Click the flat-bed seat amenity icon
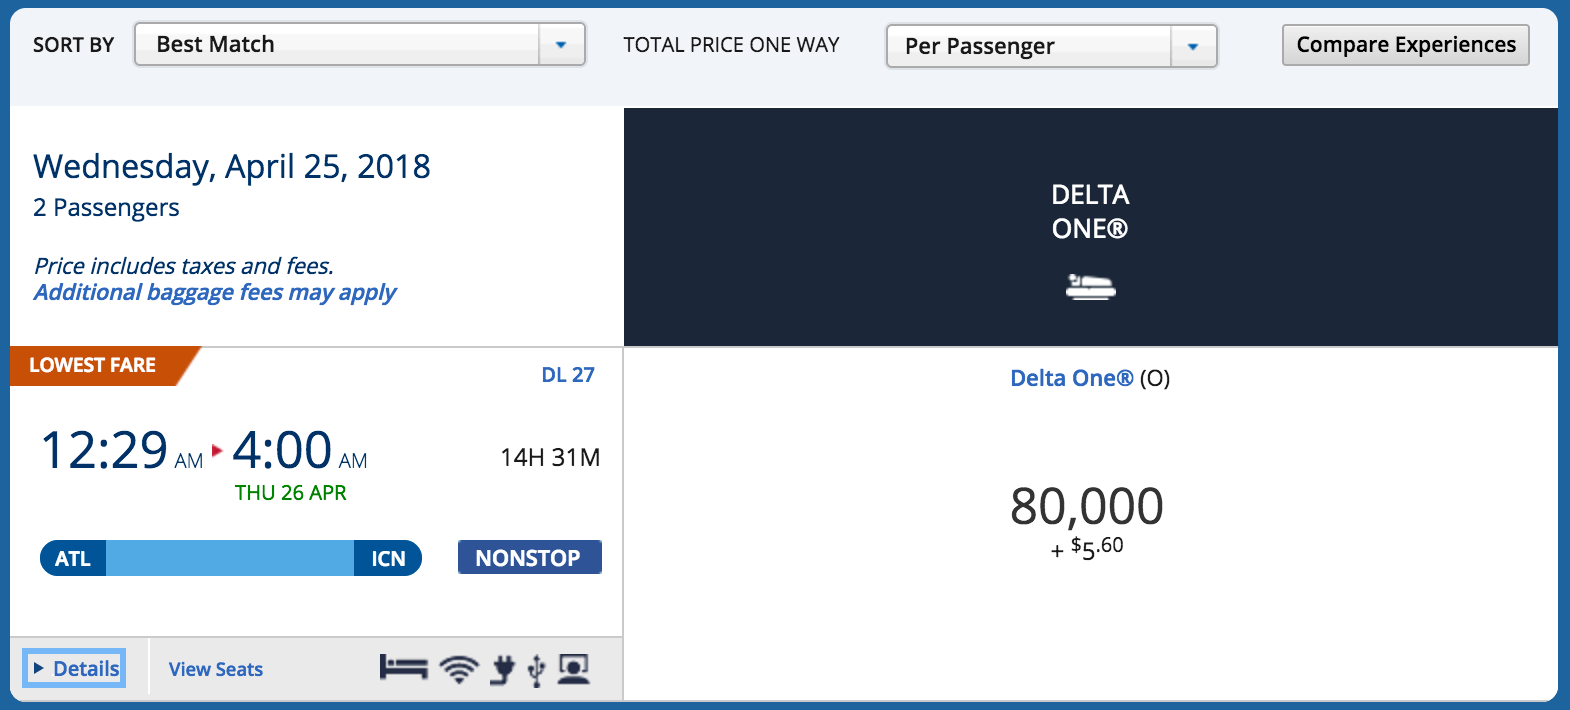 point(403,668)
